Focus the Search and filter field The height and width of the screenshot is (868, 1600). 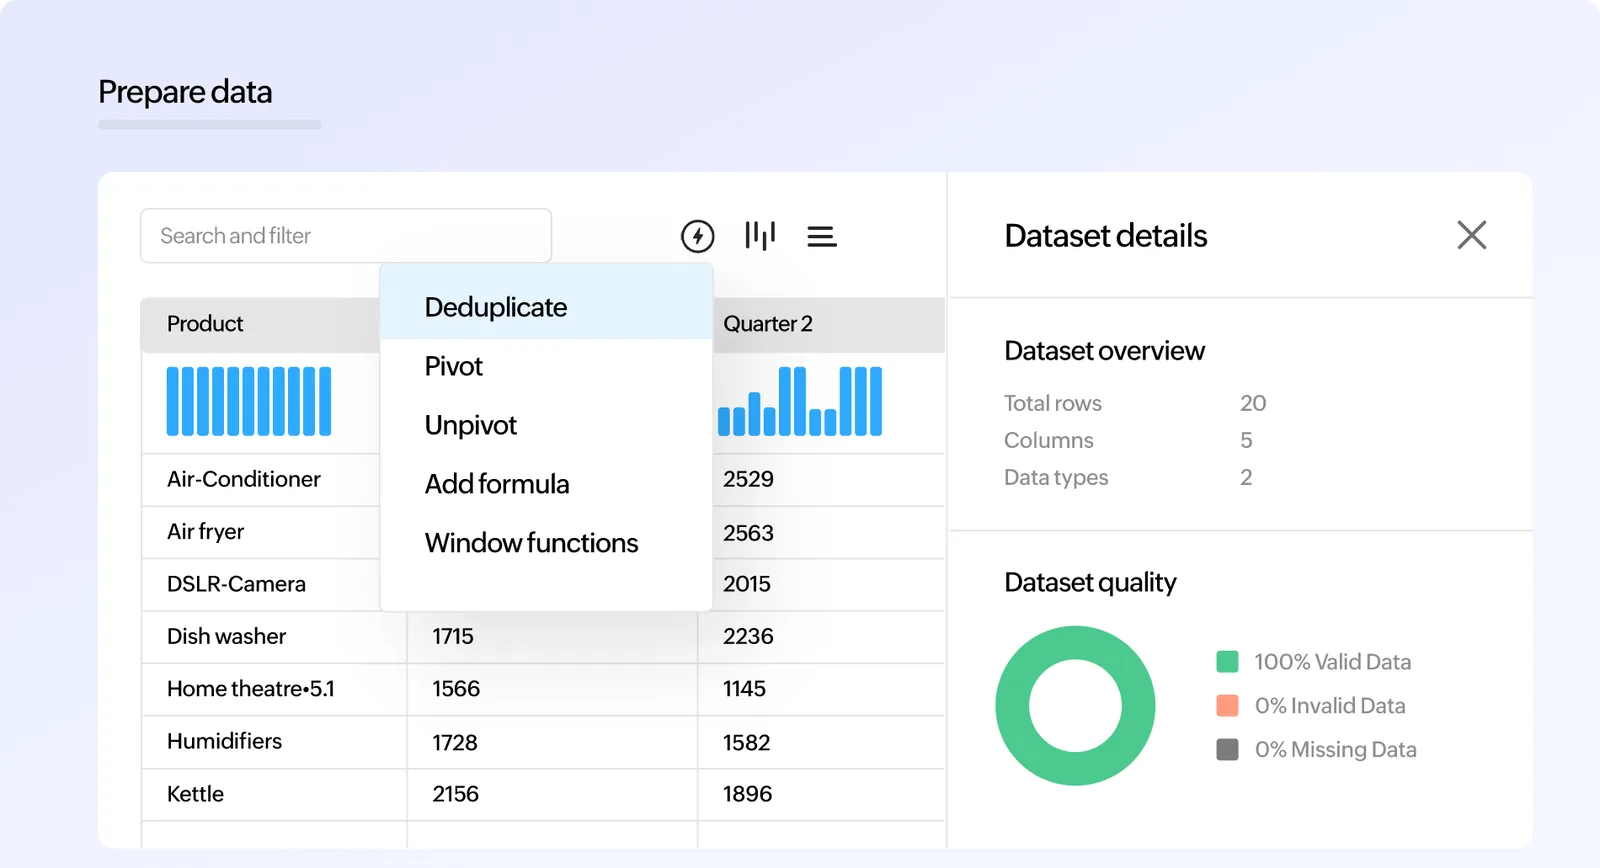[346, 236]
